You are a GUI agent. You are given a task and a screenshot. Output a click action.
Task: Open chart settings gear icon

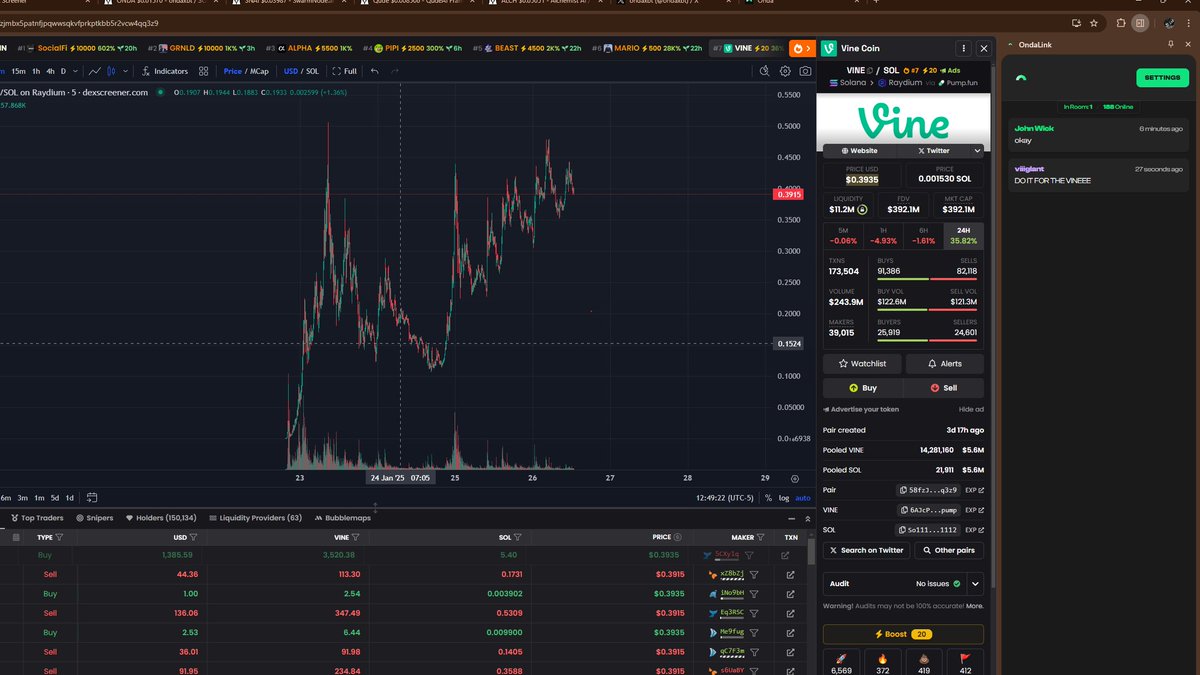point(784,71)
